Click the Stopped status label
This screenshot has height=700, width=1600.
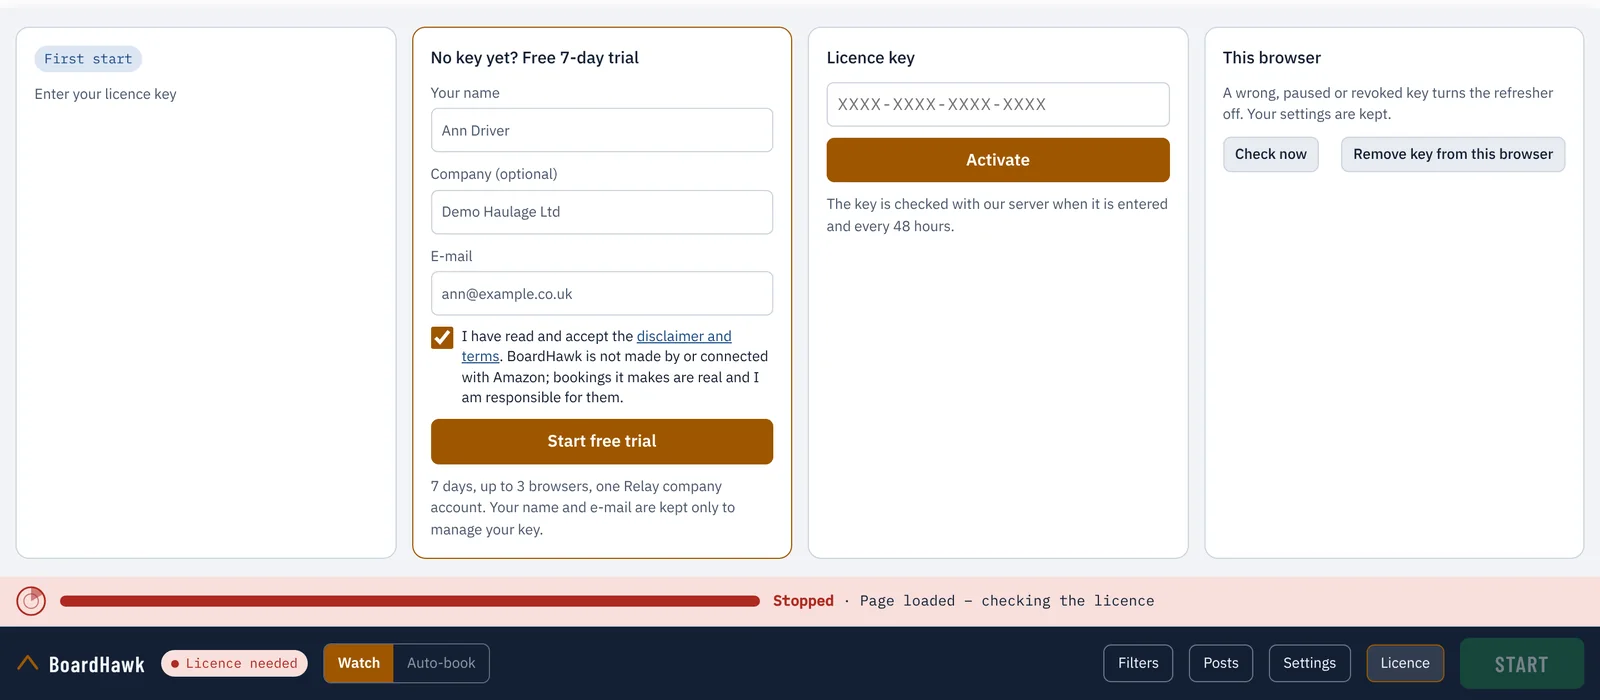point(803,601)
